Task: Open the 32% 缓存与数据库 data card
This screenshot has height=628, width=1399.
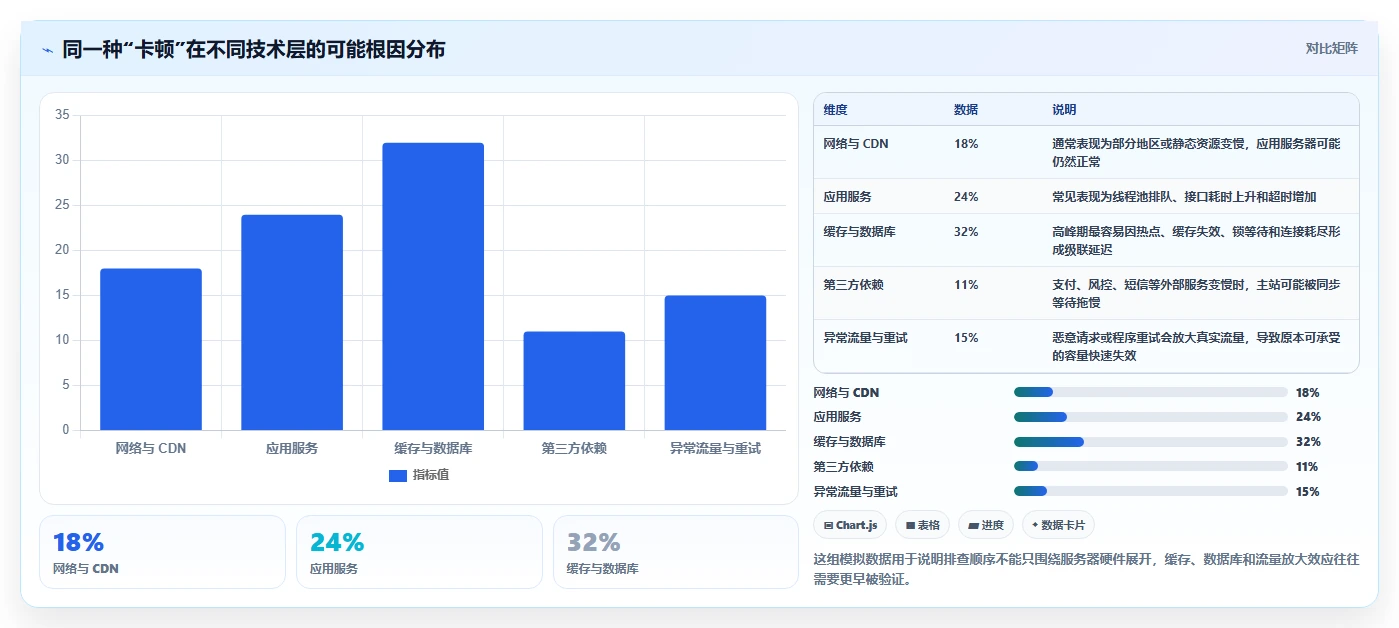Action: point(676,552)
